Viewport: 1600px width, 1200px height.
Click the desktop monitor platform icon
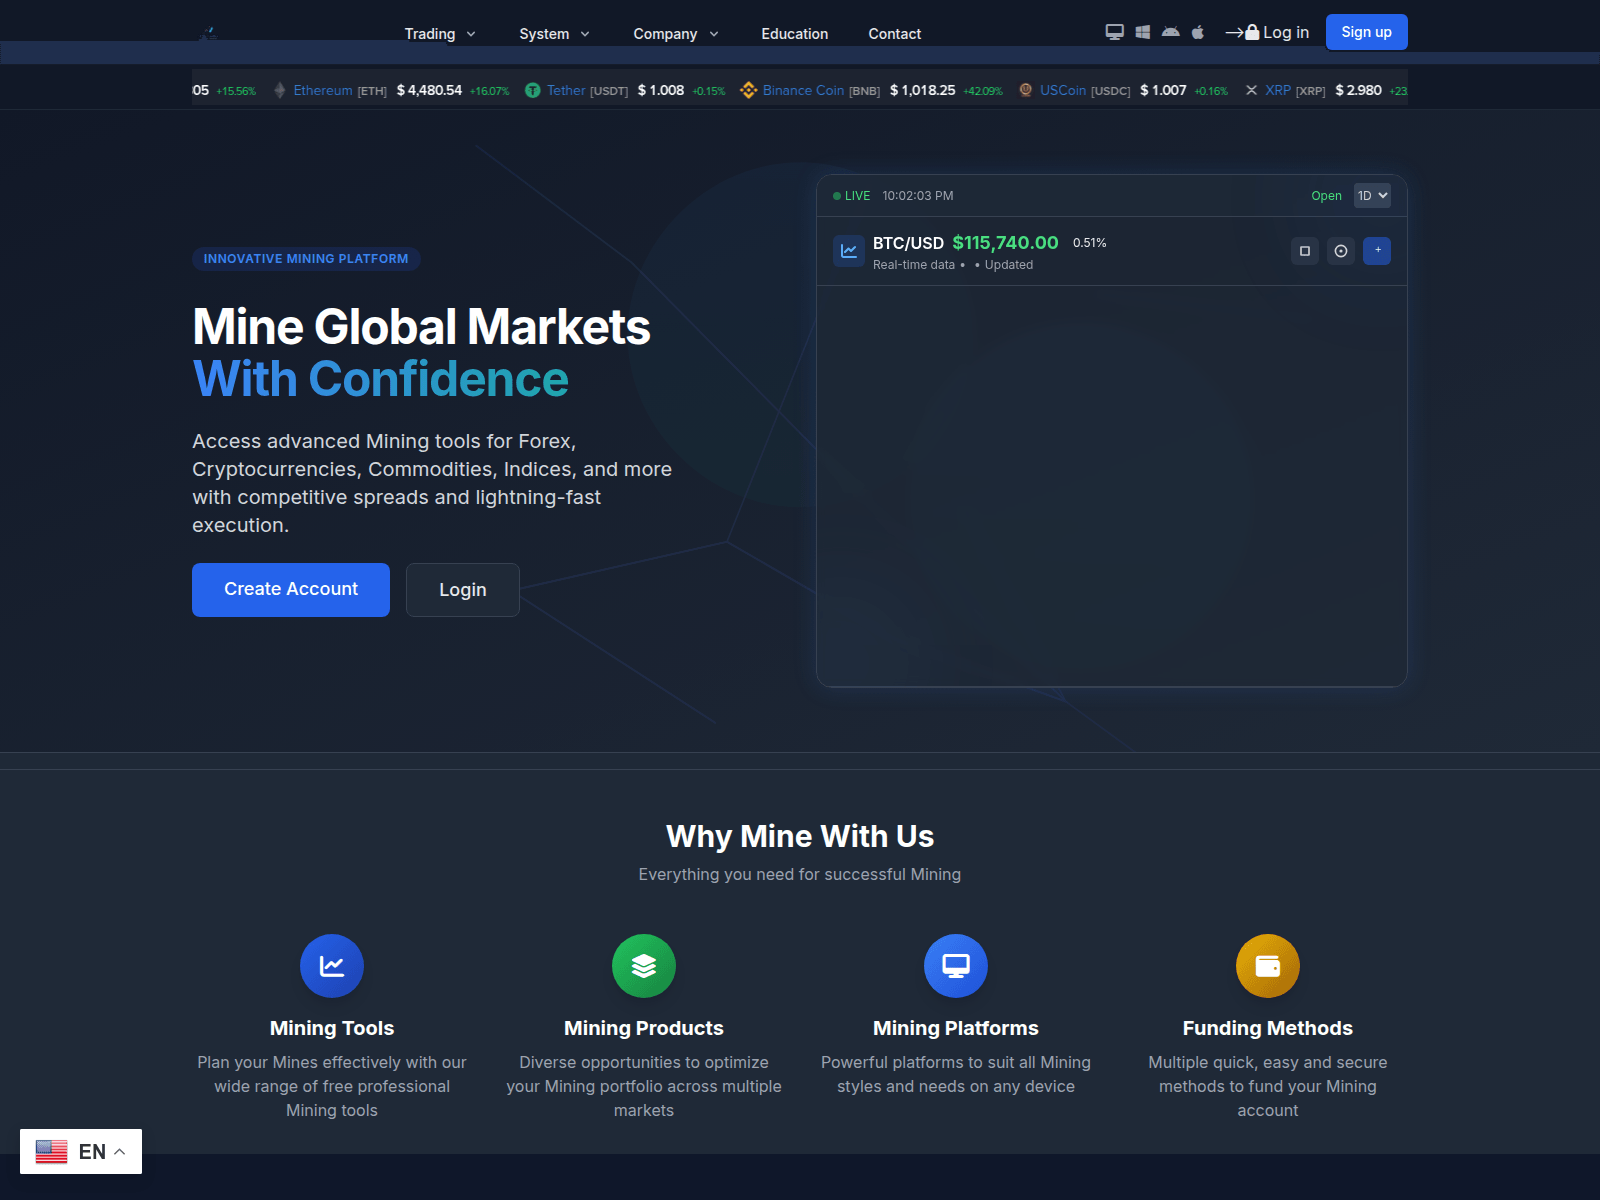click(x=1114, y=32)
